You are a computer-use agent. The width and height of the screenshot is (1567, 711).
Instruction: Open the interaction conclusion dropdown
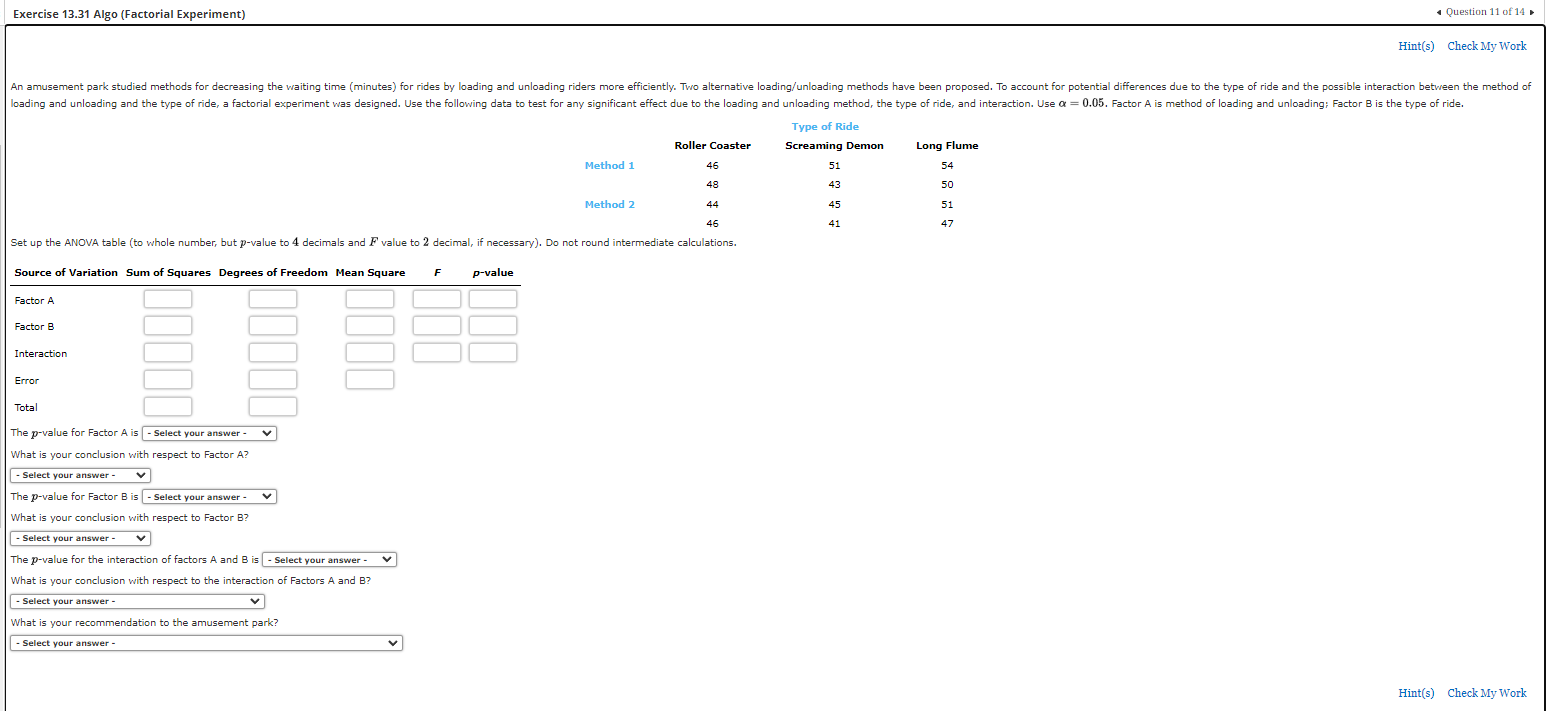click(x=137, y=601)
